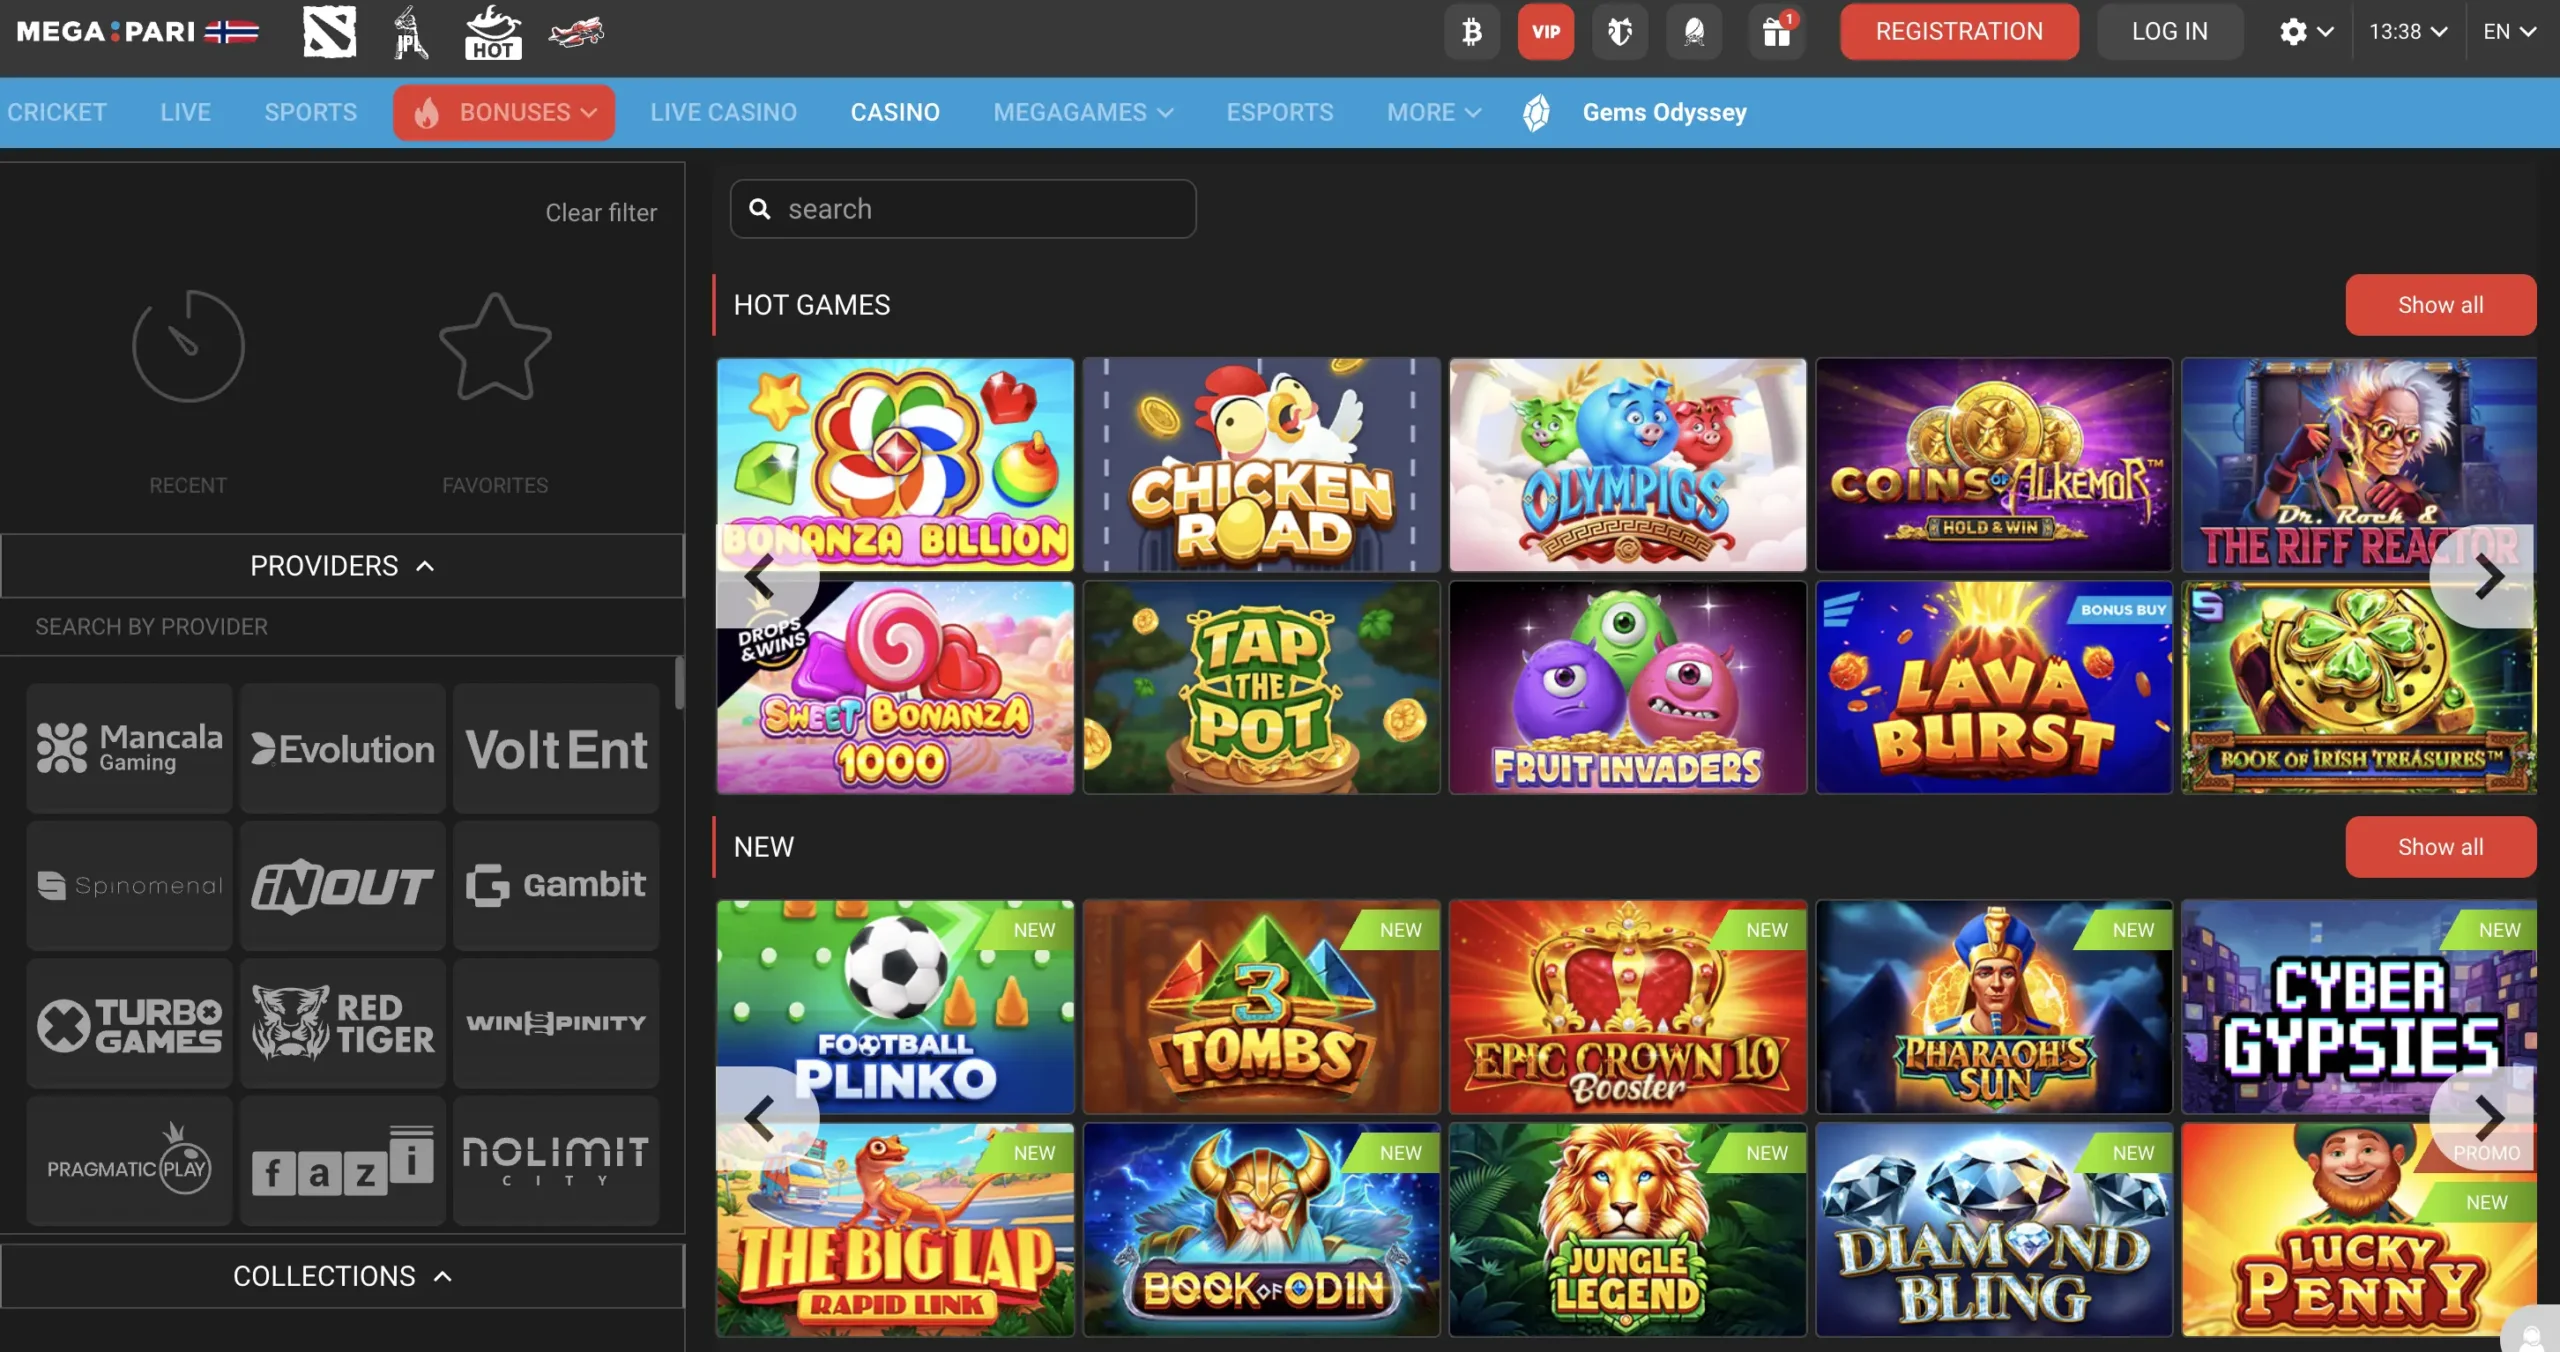Click Search by provider field
Viewport: 2560px width, 1352px height.
342,627
